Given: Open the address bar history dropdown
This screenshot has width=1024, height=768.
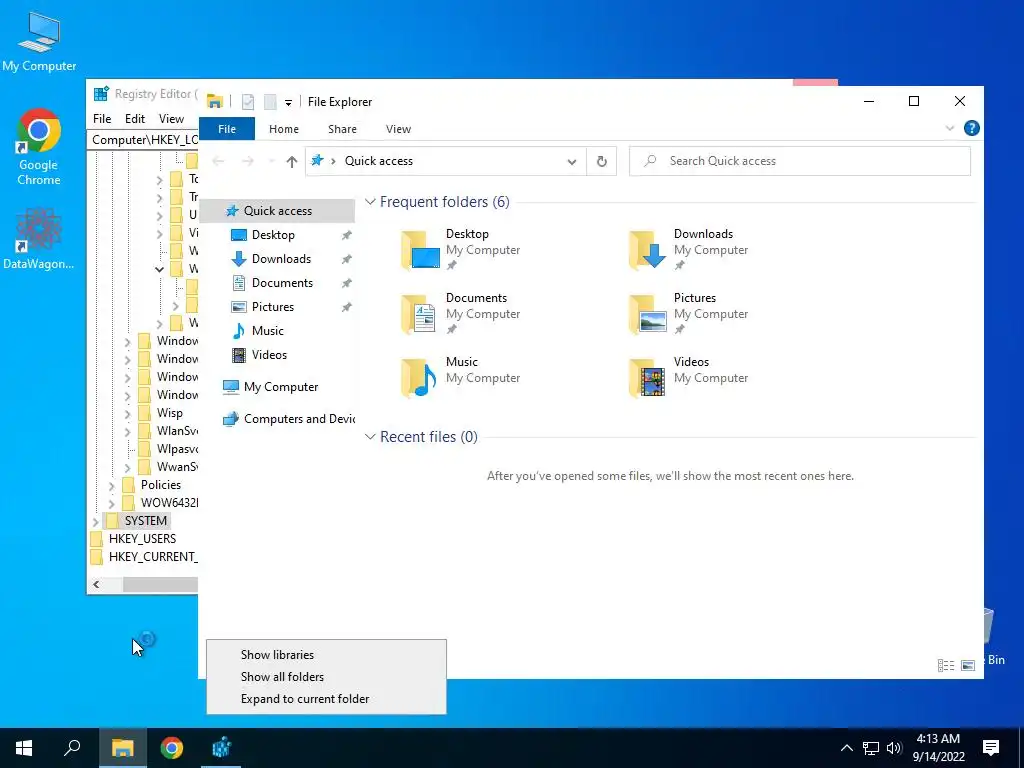Looking at the screenshot, I should click(571, 161).
